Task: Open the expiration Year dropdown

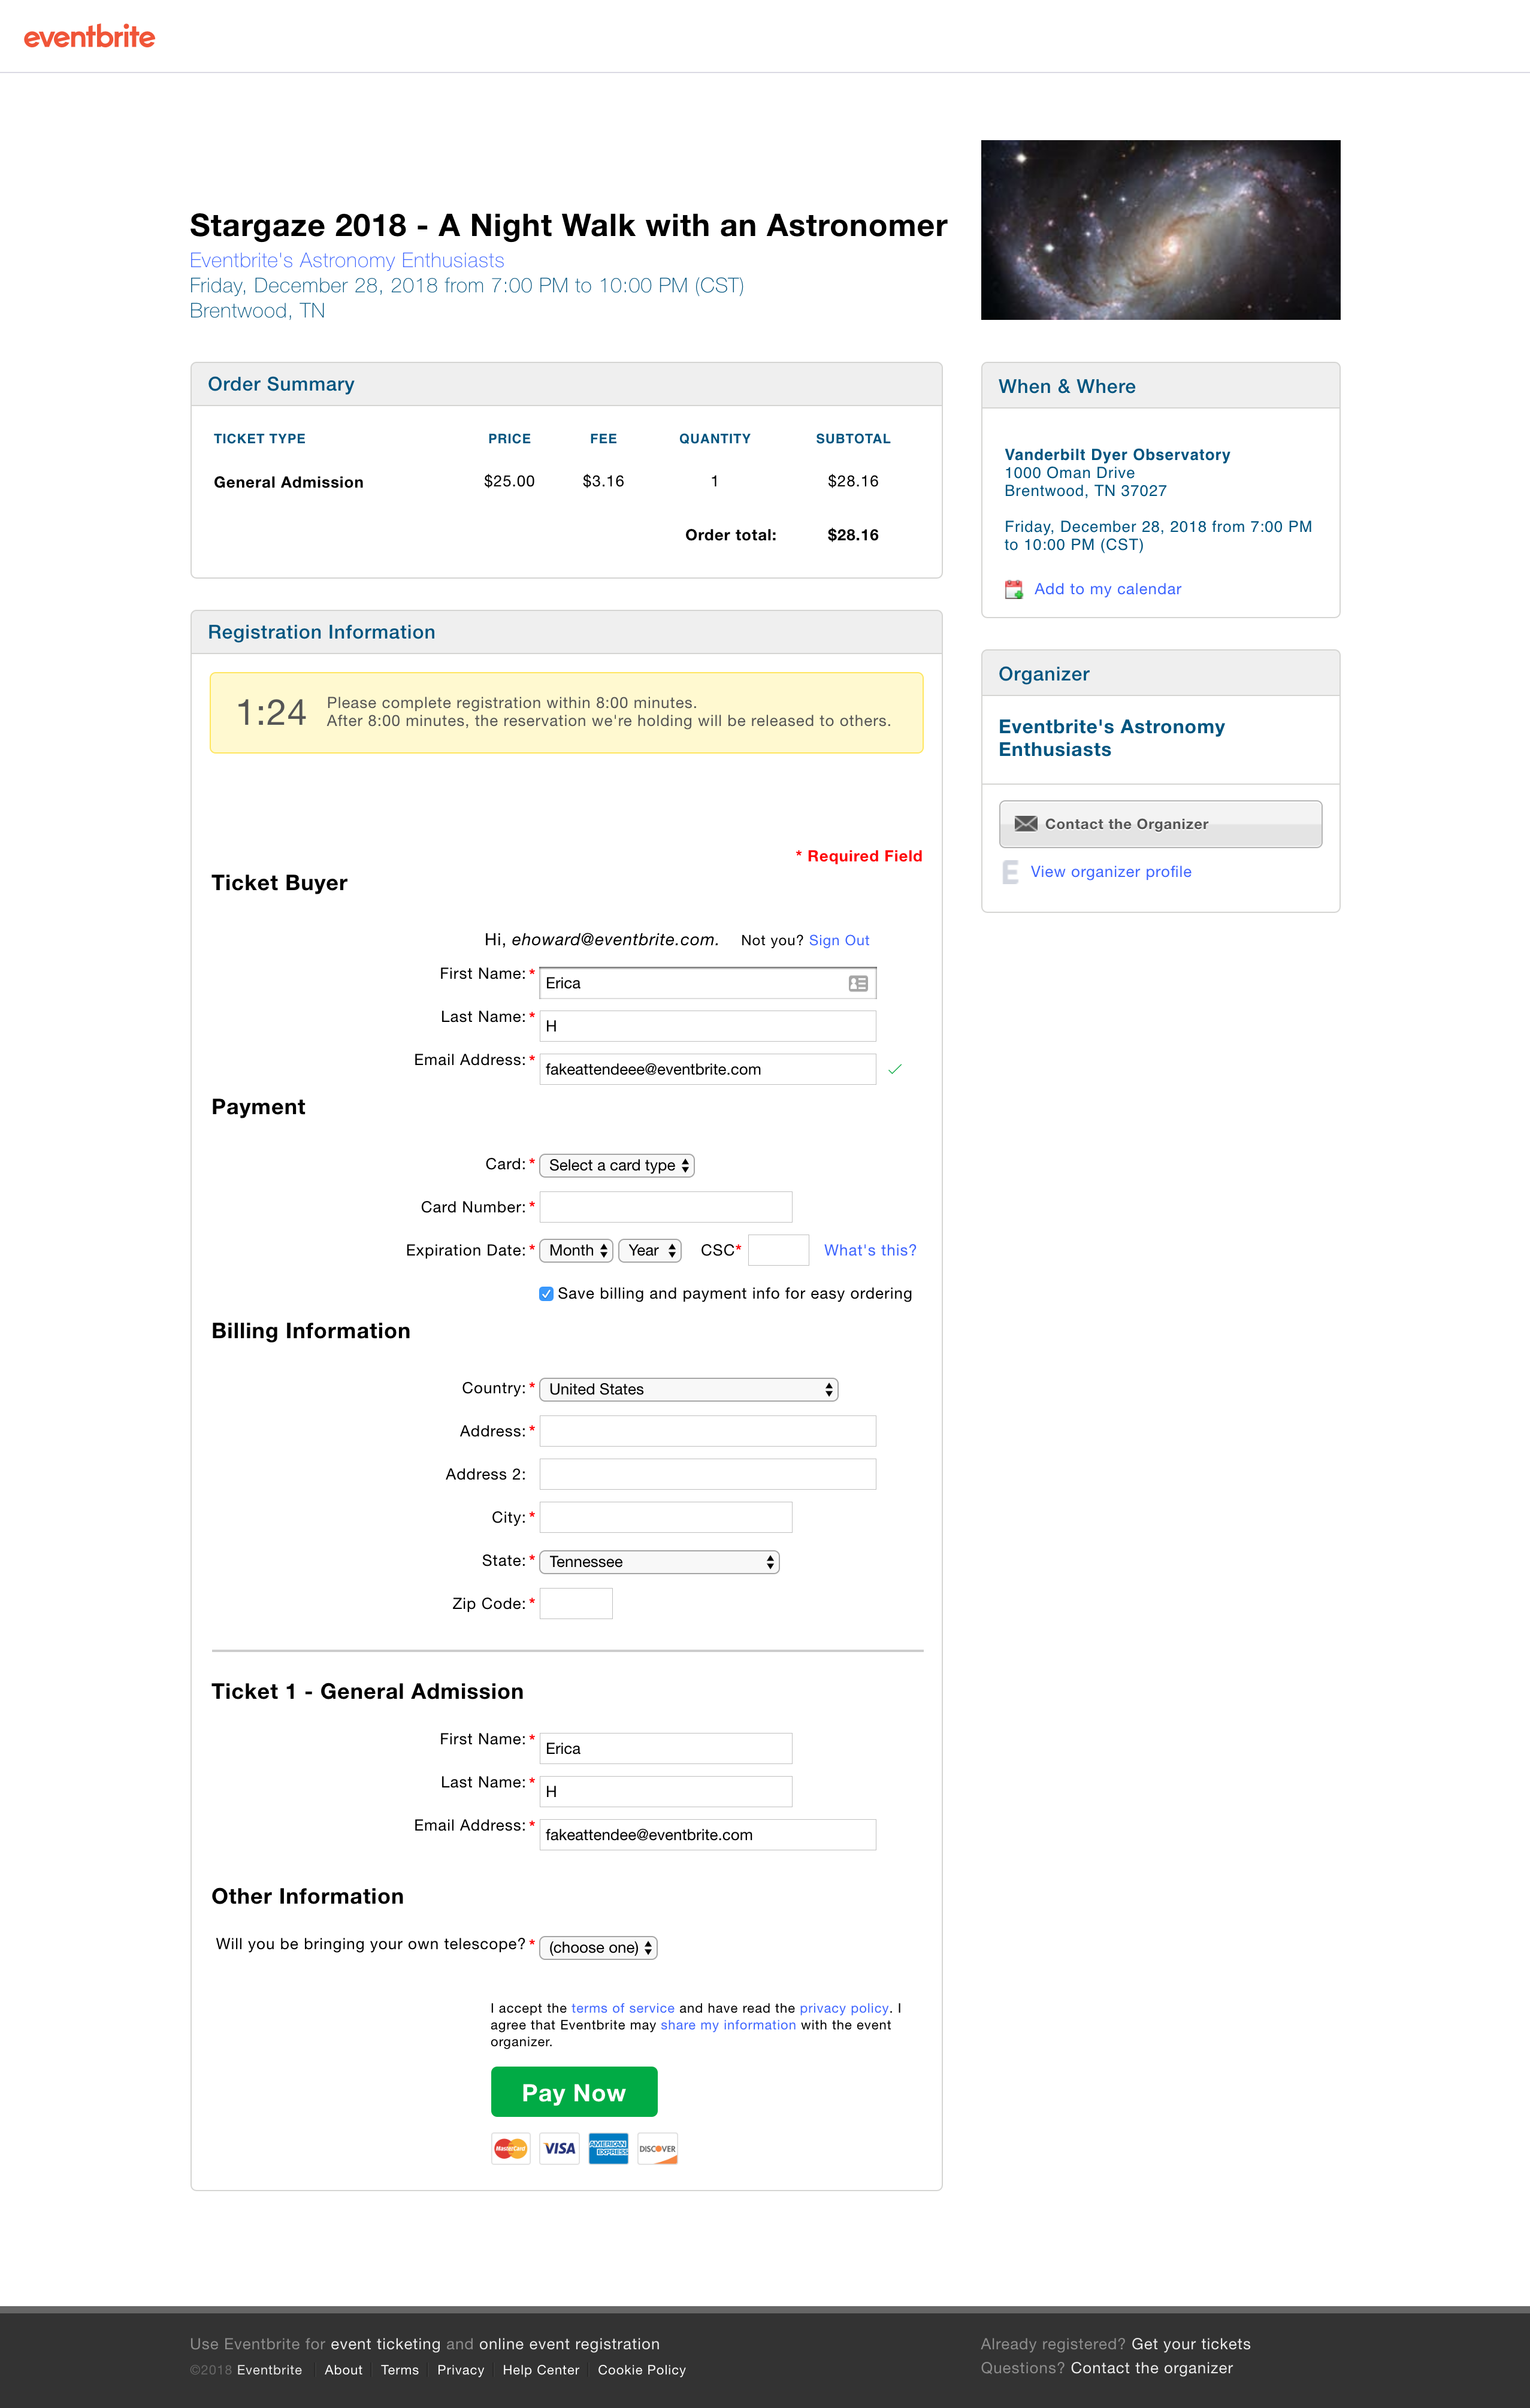Action: click(x=650, y=1250)
